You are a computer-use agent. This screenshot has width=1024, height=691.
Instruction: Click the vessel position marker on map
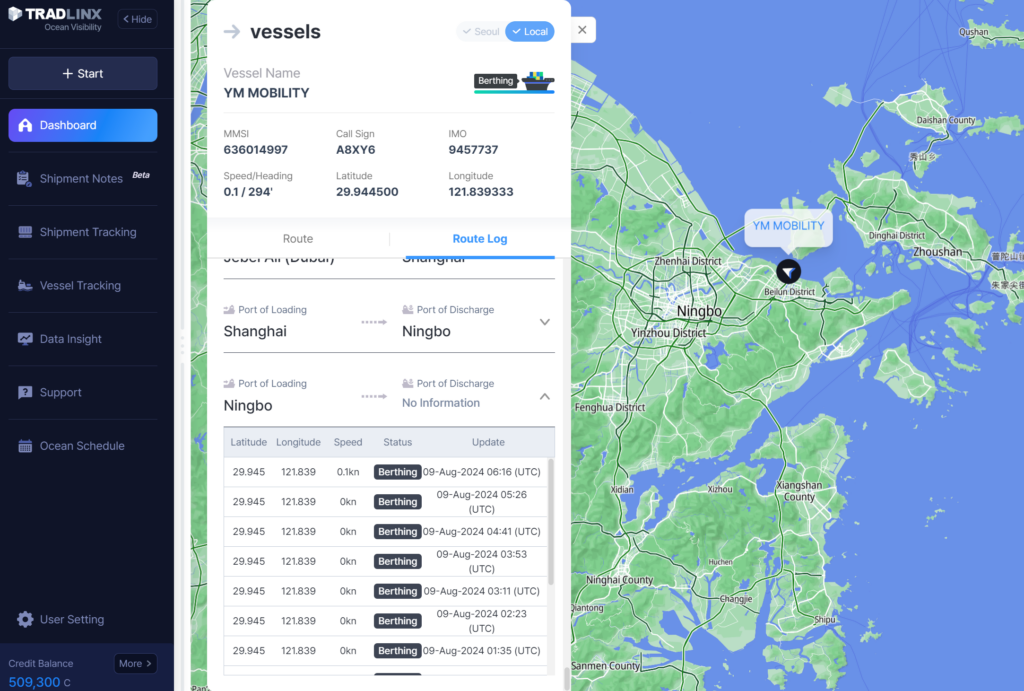click(x=788, y=271)
